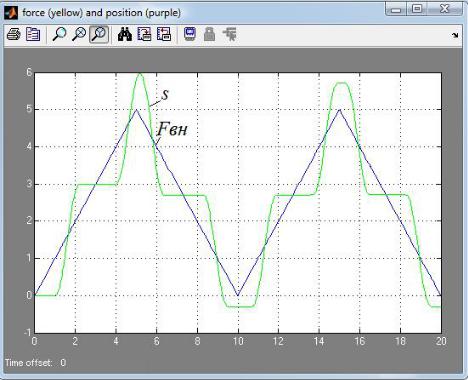Click the Fвн curve label

coord(172,129)
